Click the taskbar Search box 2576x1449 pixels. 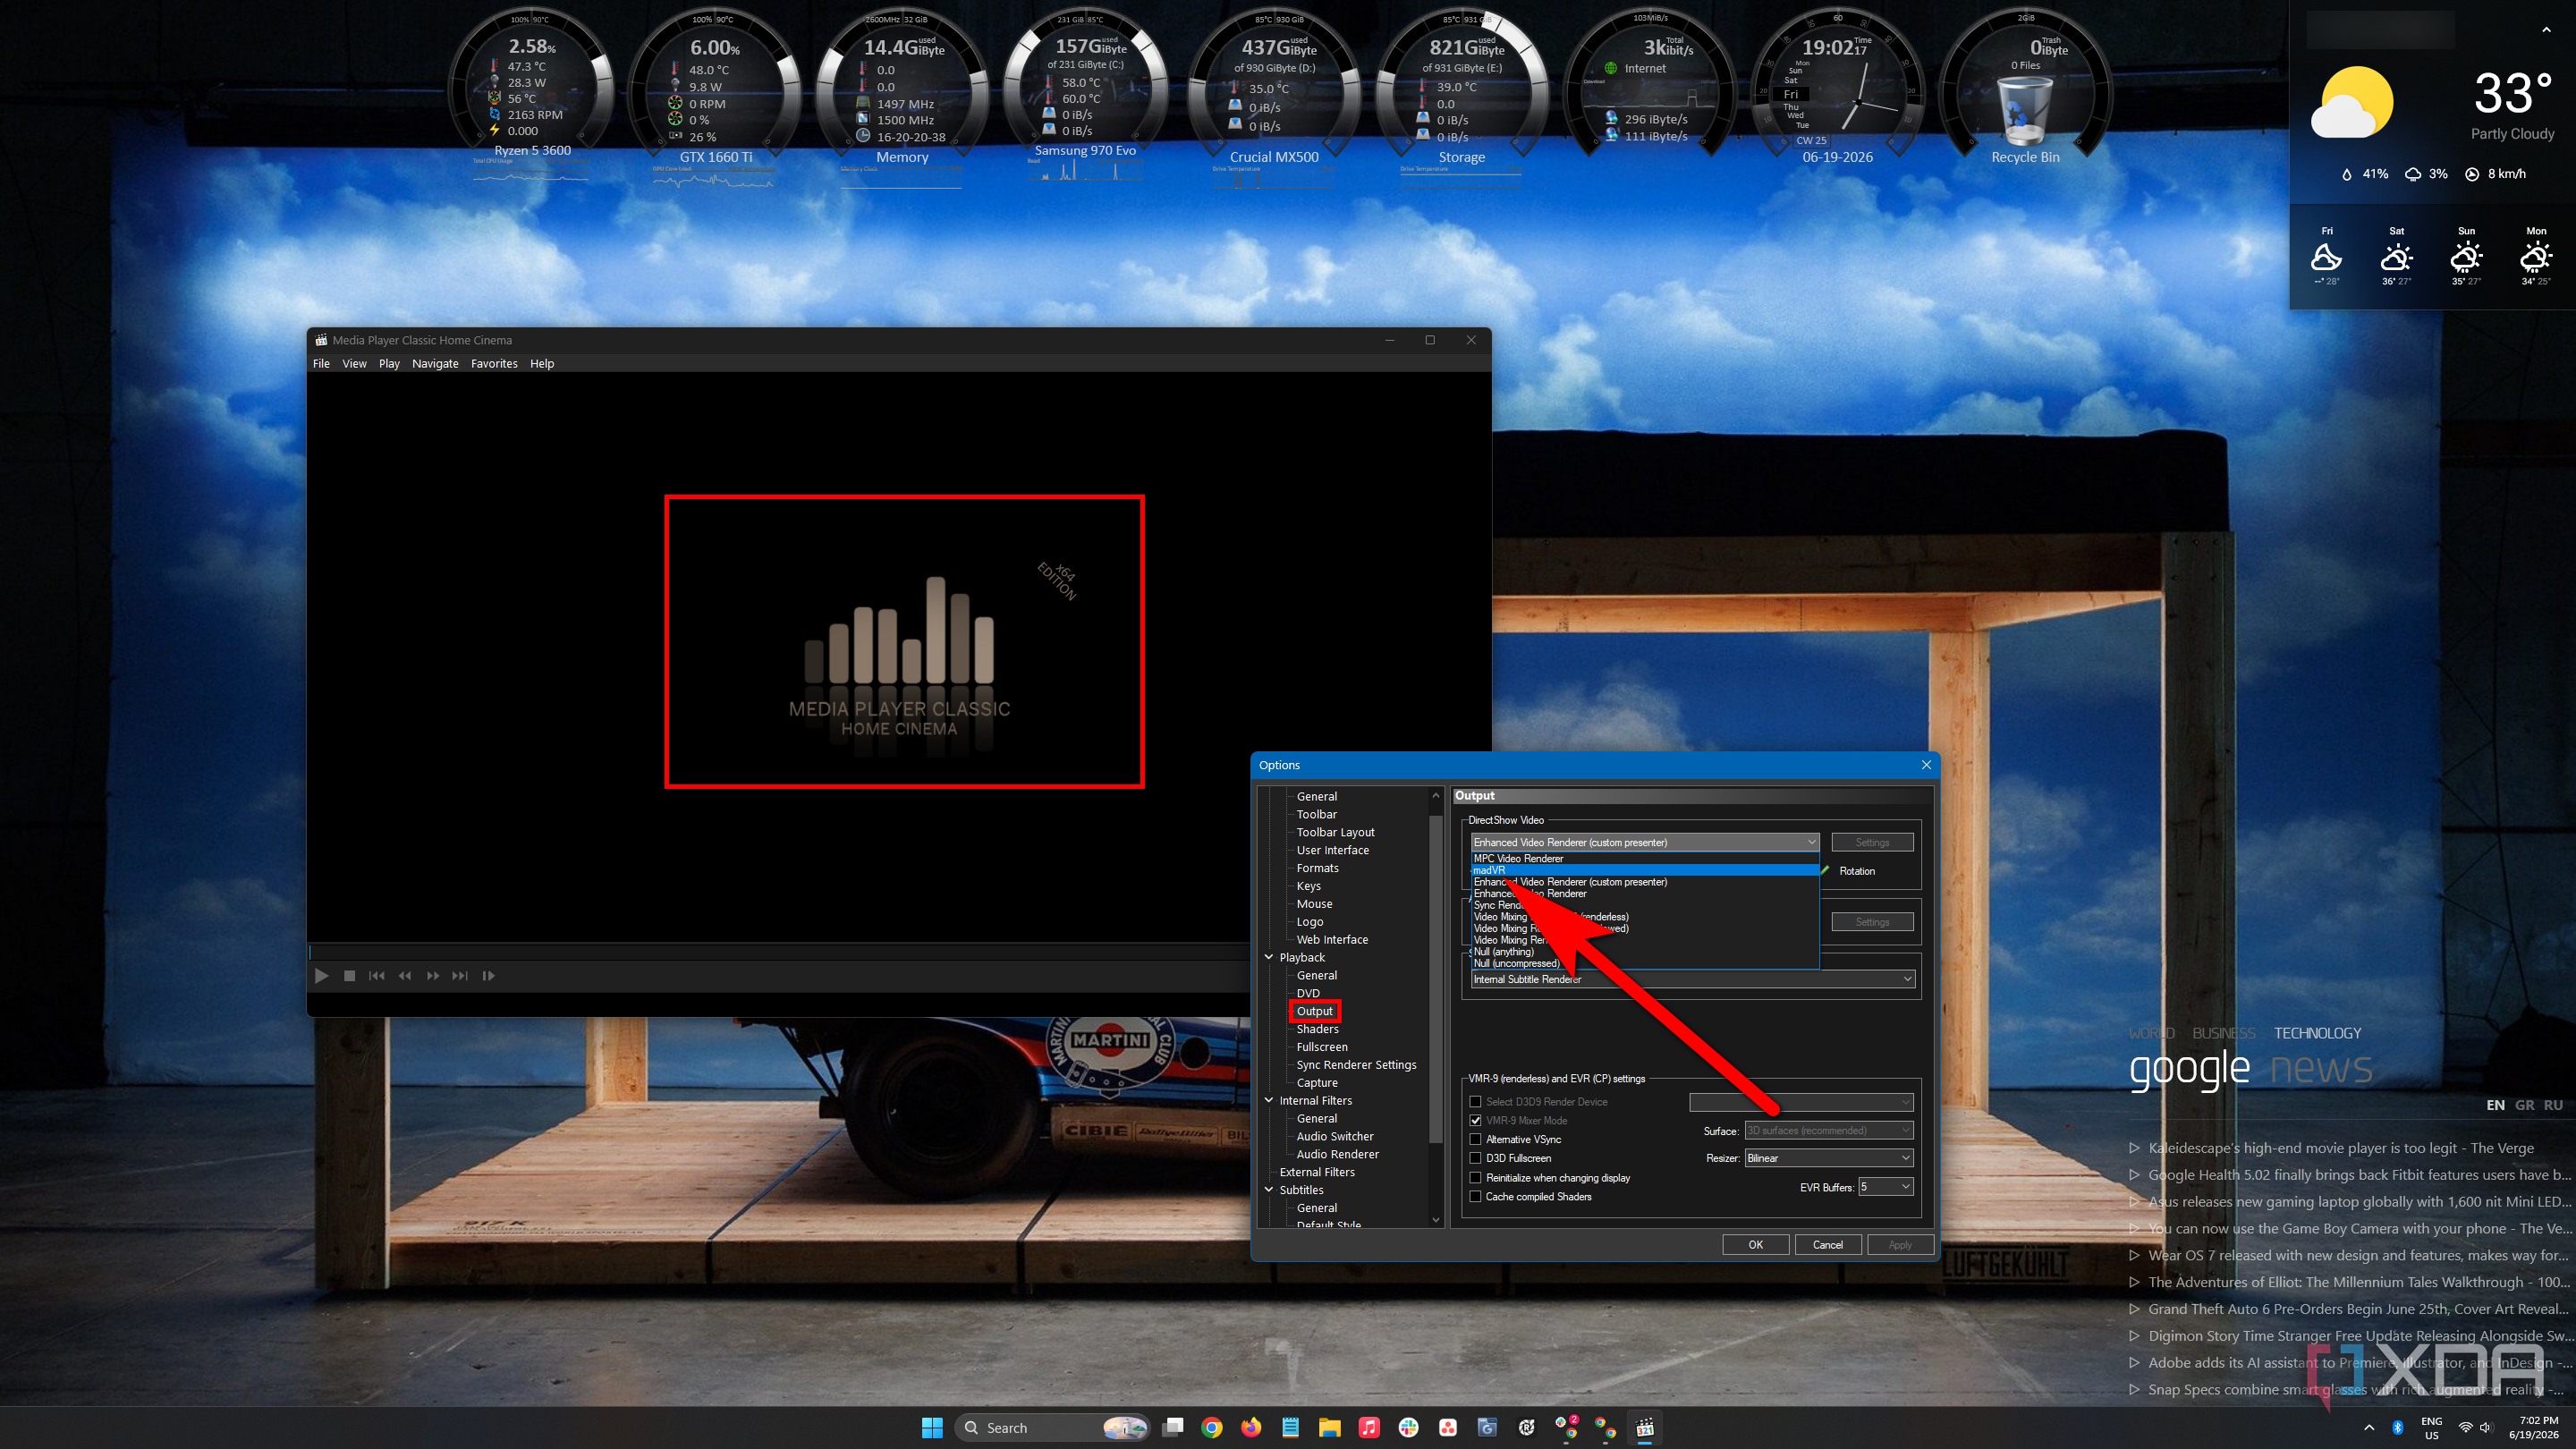[1052, 1428]
